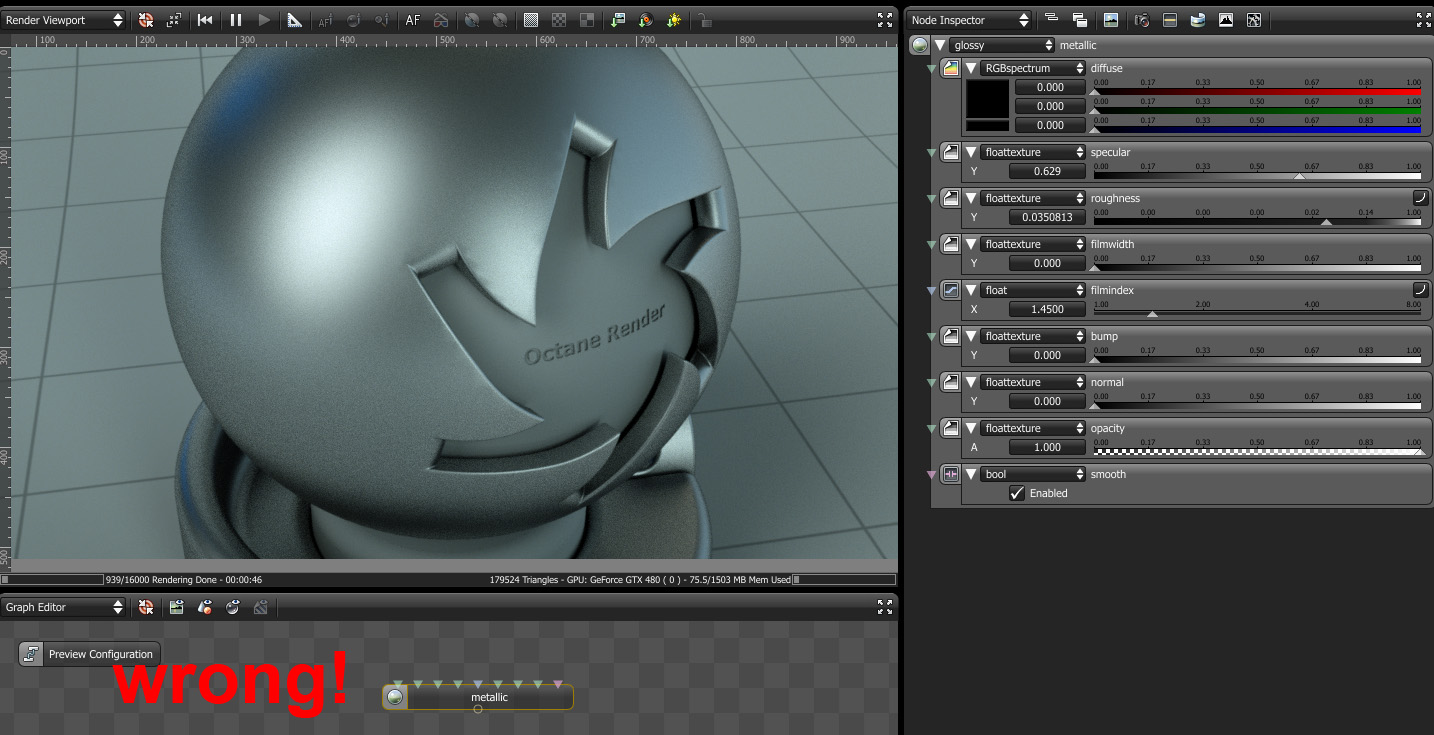Image resolution: width=1434 pixels, height=735 pixels.
Task: Click the save render image icon
Action: pos(617,20)
